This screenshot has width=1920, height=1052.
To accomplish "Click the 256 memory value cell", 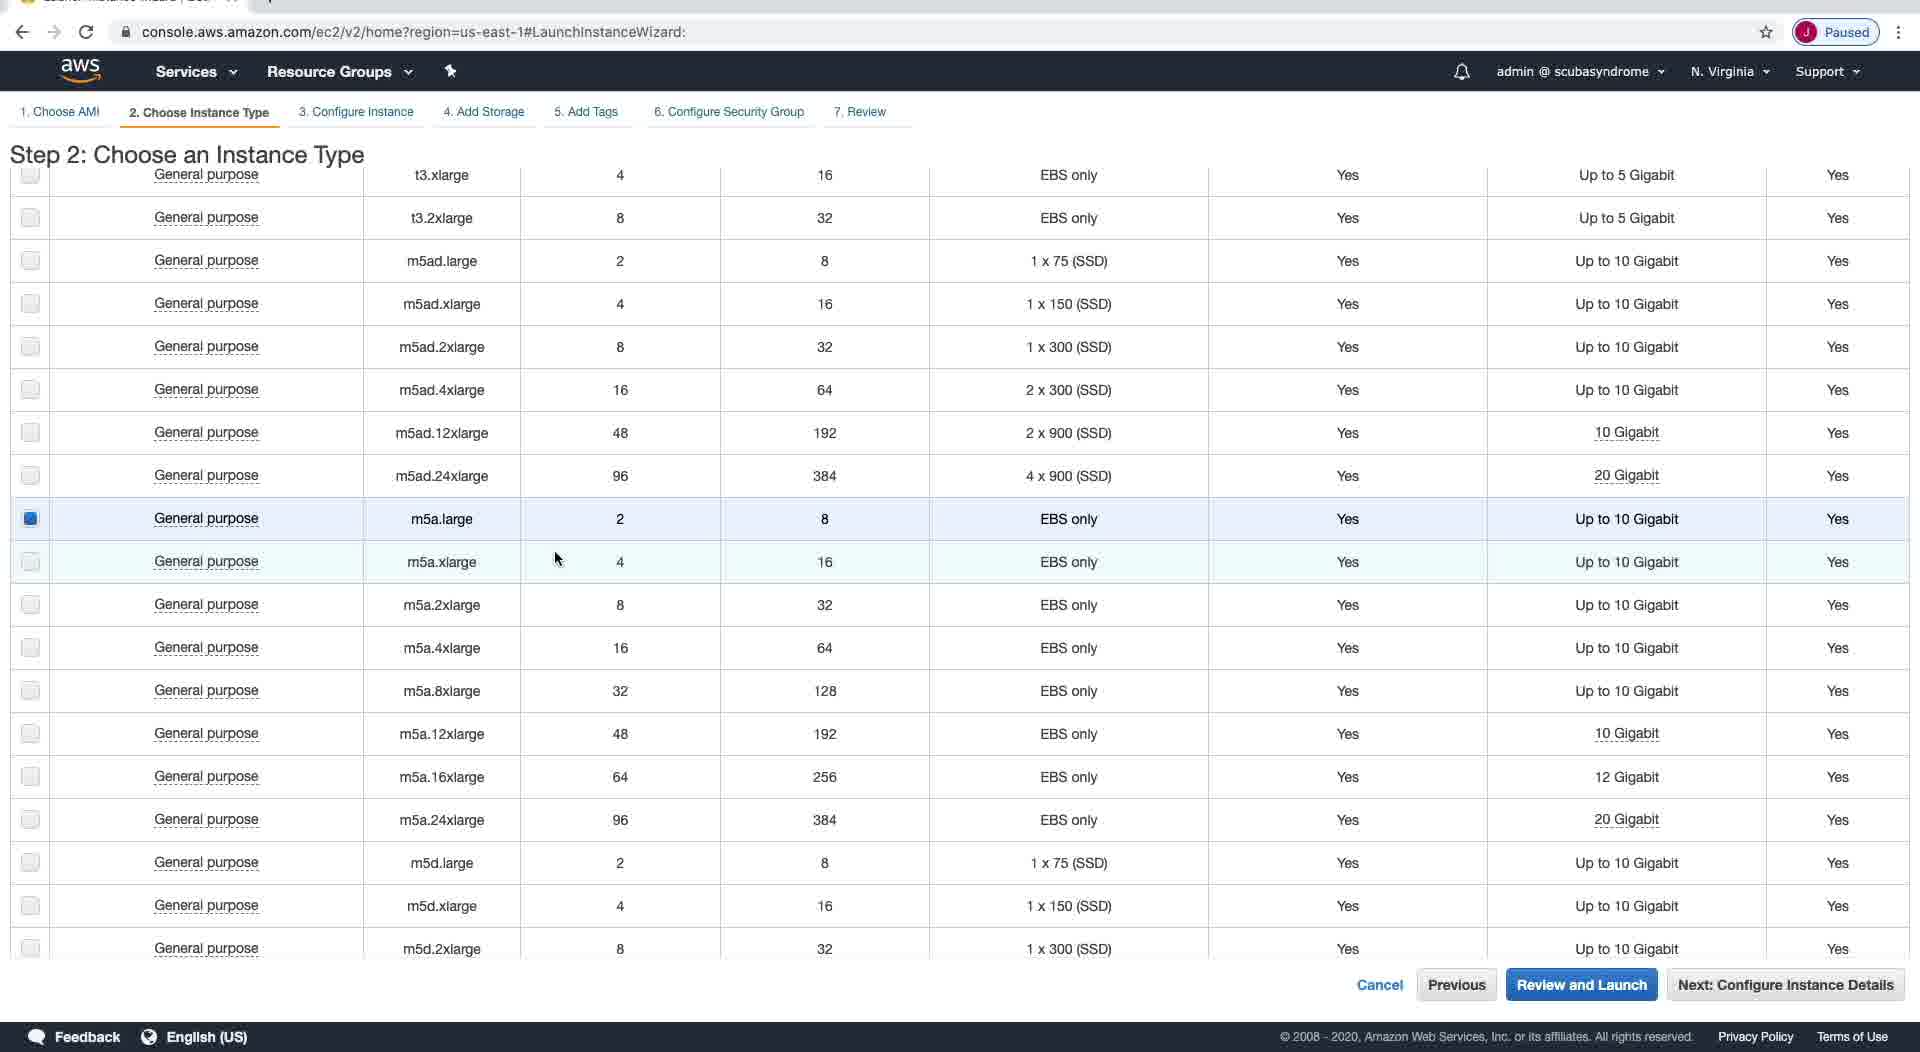I will pyautogui.click(x=824, y=777).
